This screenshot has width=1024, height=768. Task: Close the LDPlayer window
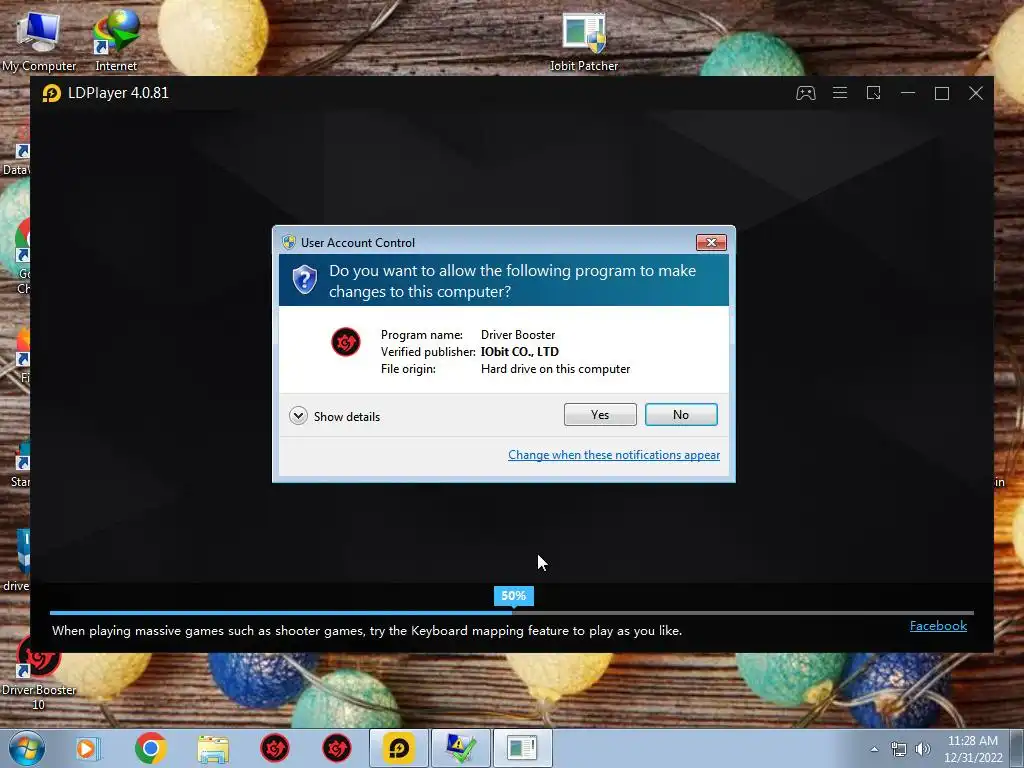tap(976, 93)
